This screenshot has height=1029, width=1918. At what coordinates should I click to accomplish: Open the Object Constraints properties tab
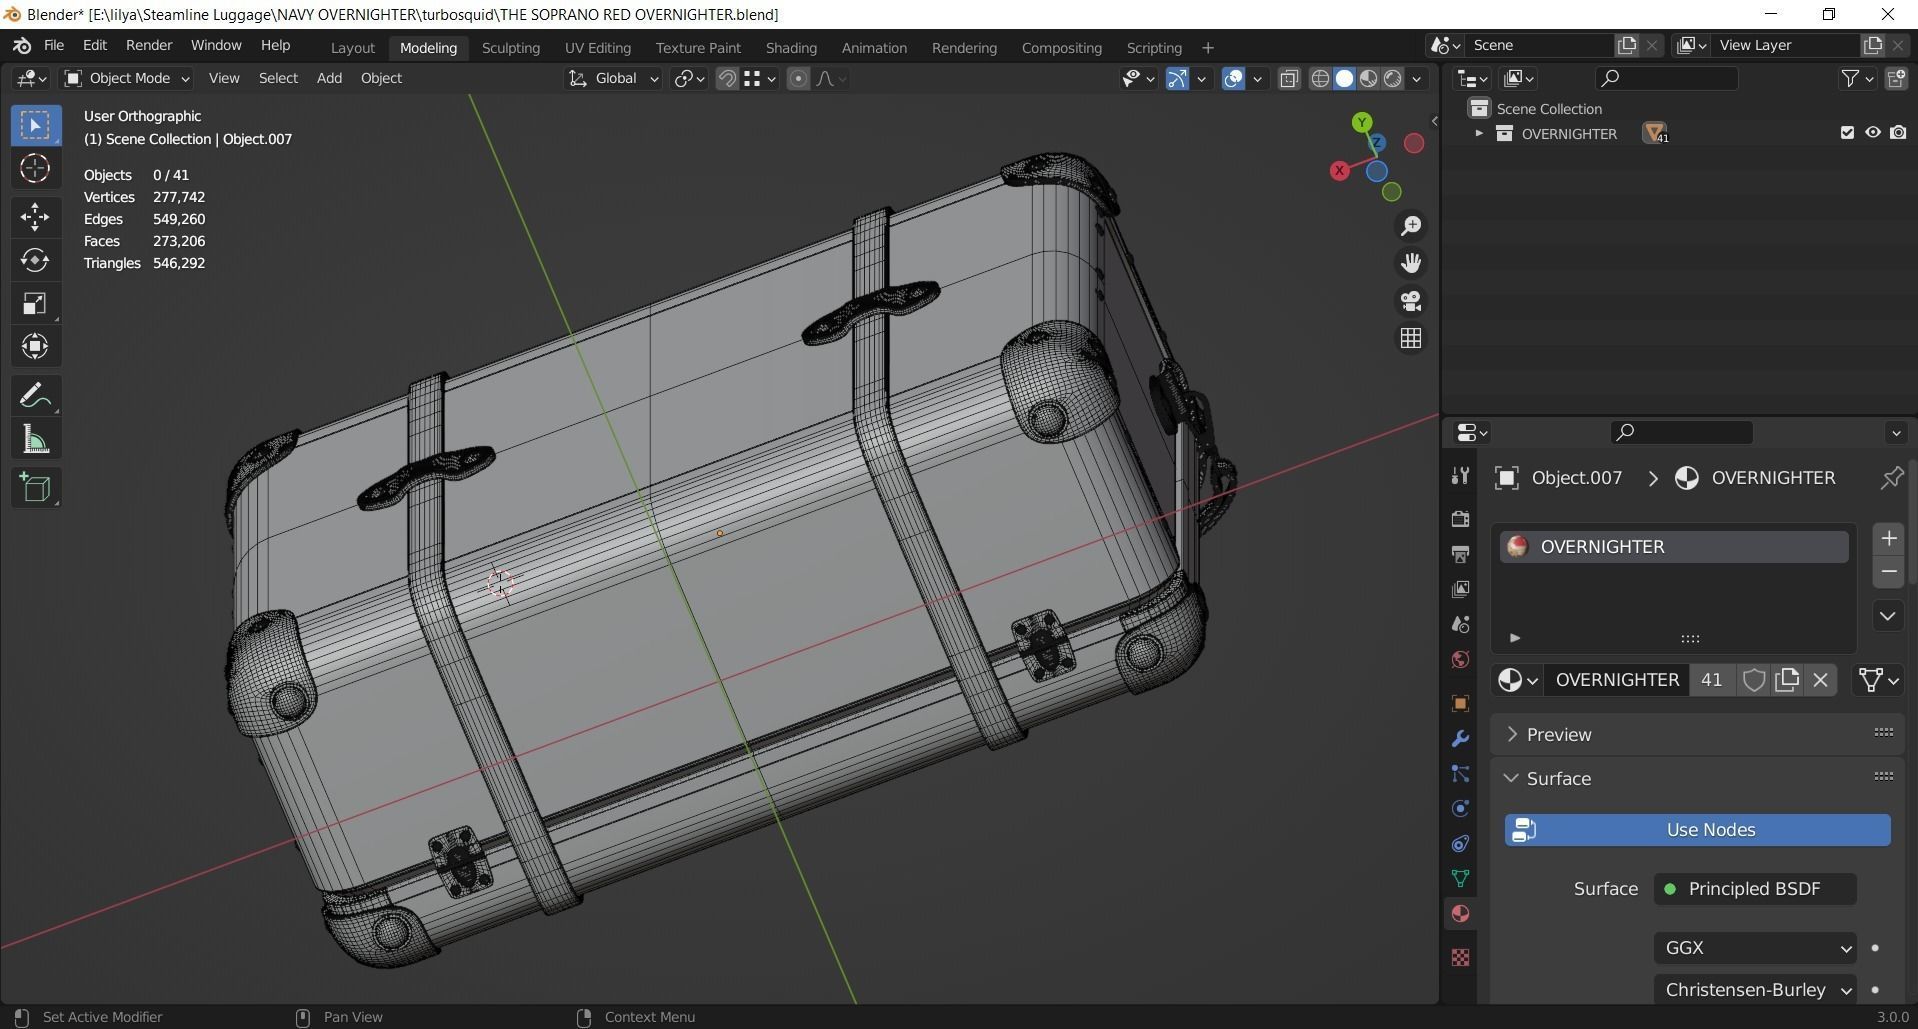coord(1460,844)
